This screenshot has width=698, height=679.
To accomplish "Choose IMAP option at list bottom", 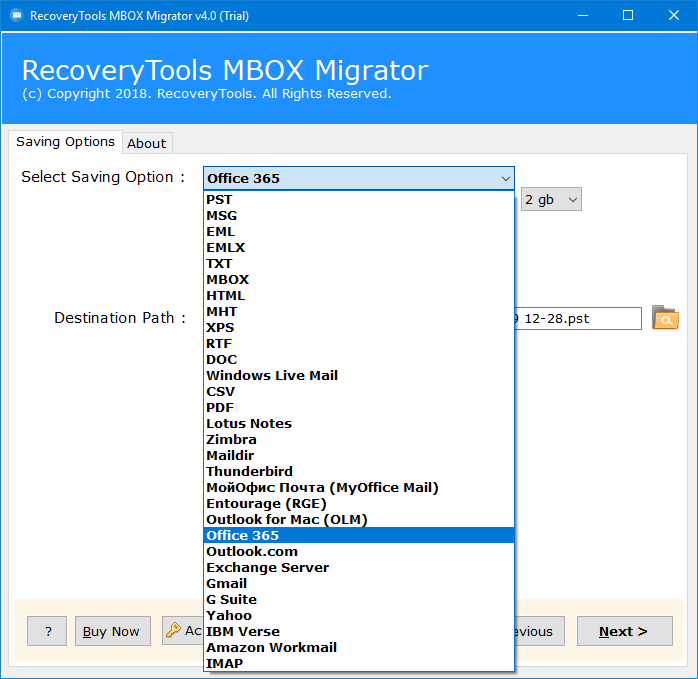I will (x=359, y=664).
